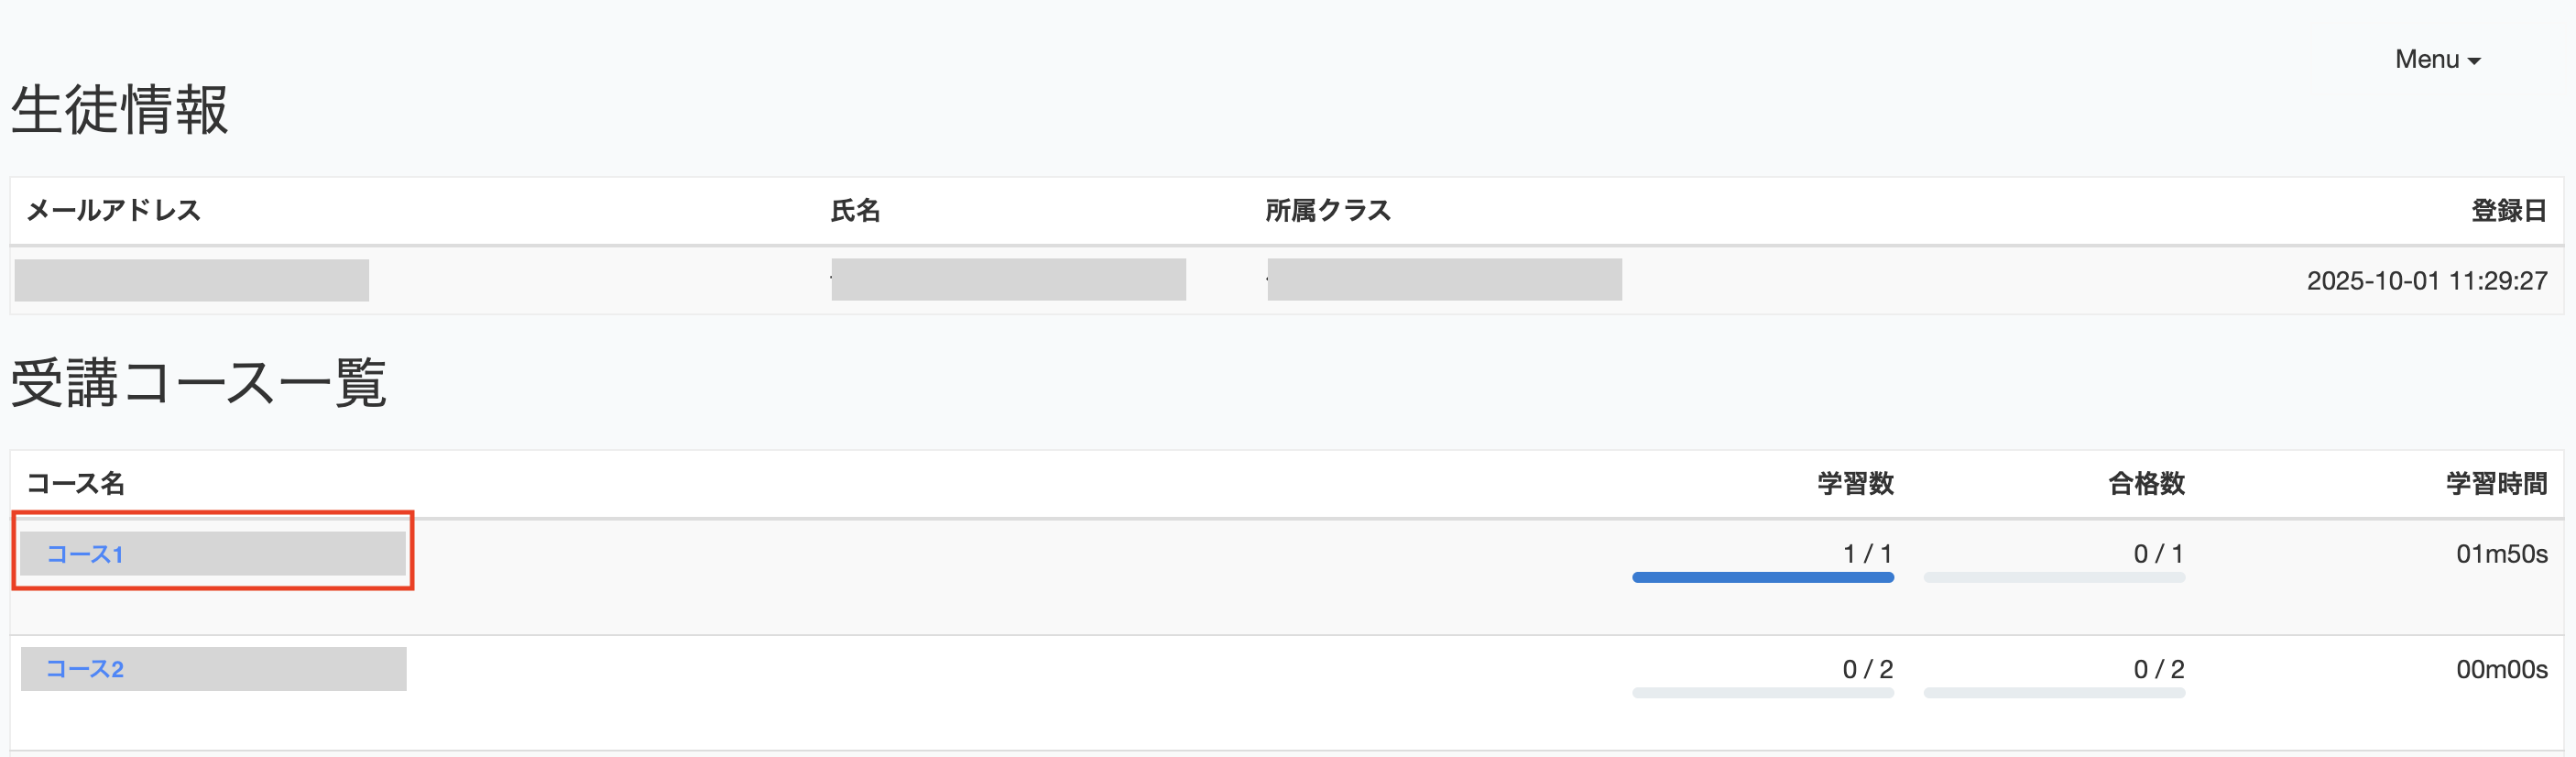This screenshot has width=2576, height=757.
Task: Open the コース2 course link
Action: (85, 669)
